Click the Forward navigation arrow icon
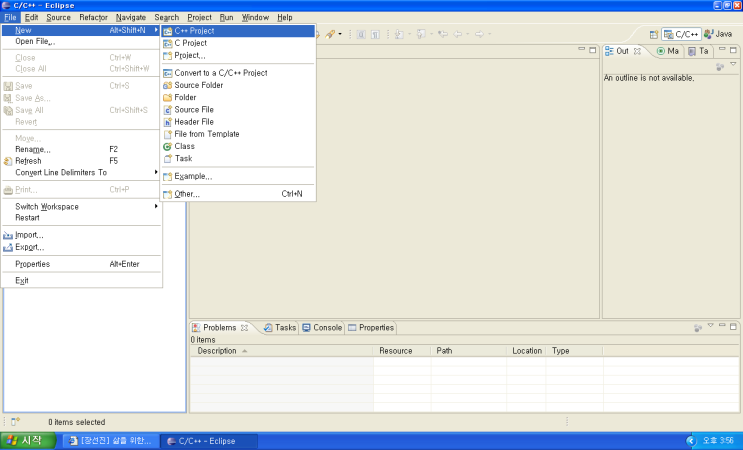 point(480,34)
